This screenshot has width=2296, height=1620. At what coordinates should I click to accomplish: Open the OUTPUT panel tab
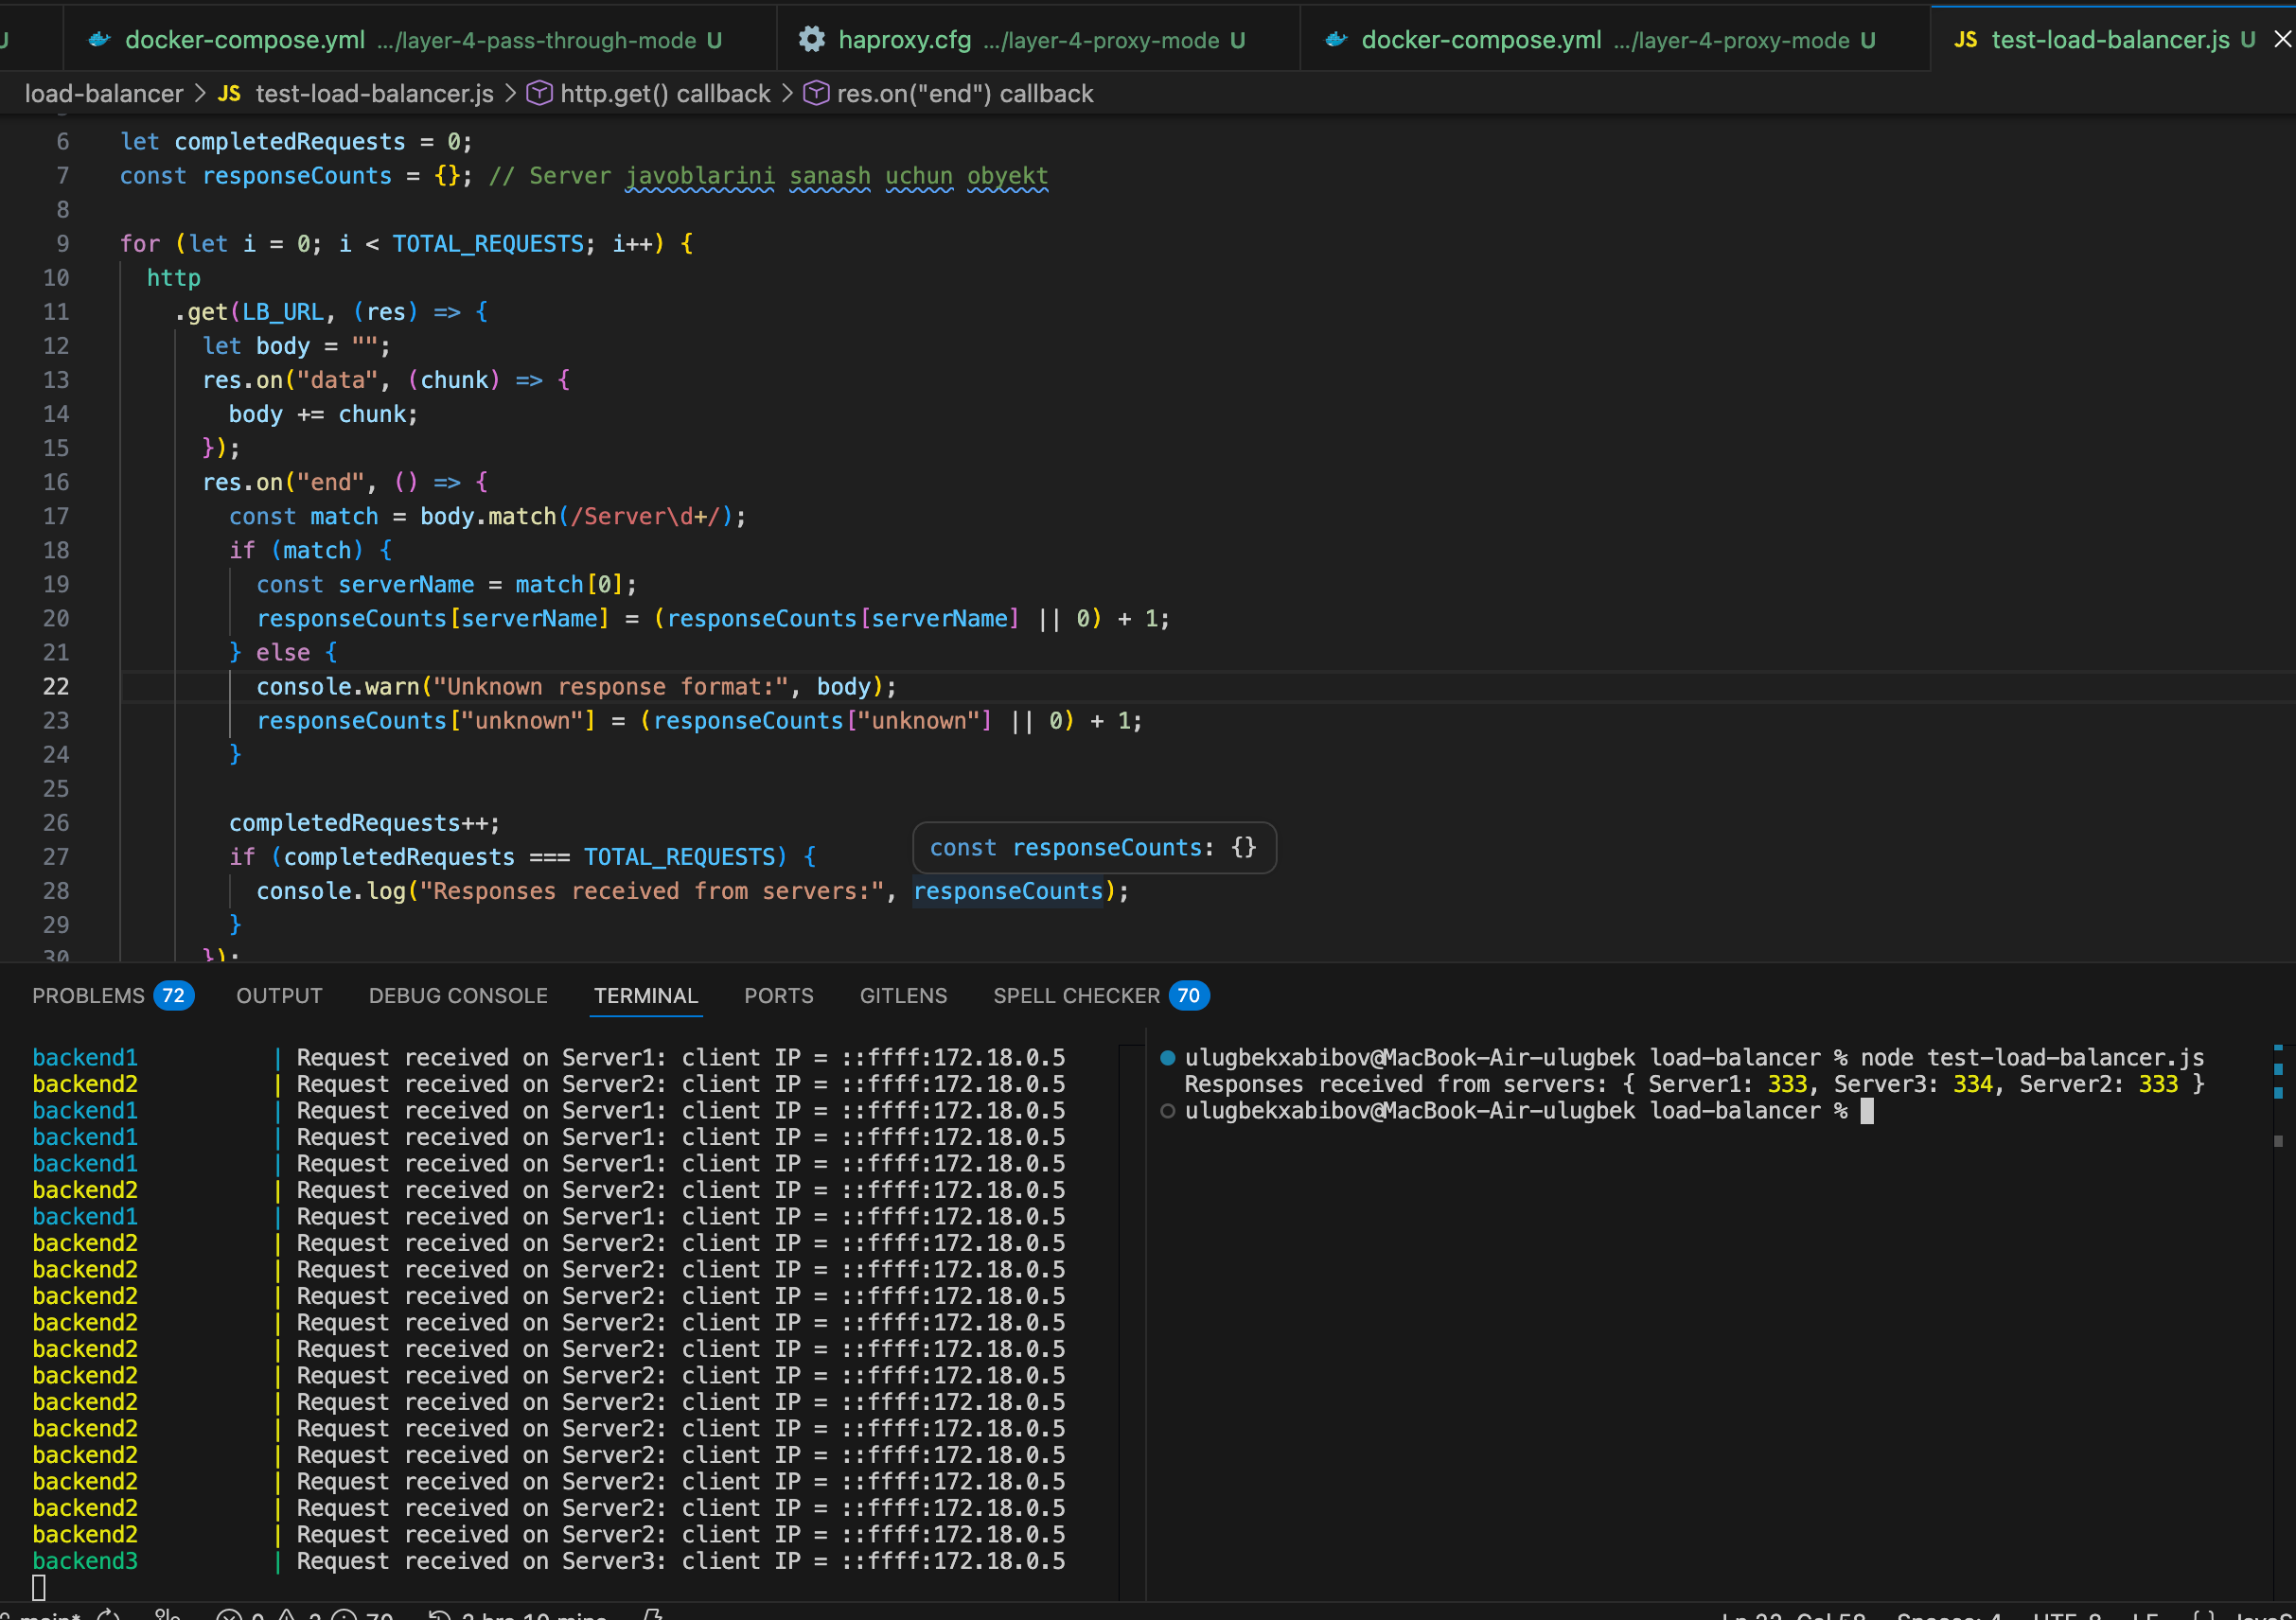(x=279, y=996)
